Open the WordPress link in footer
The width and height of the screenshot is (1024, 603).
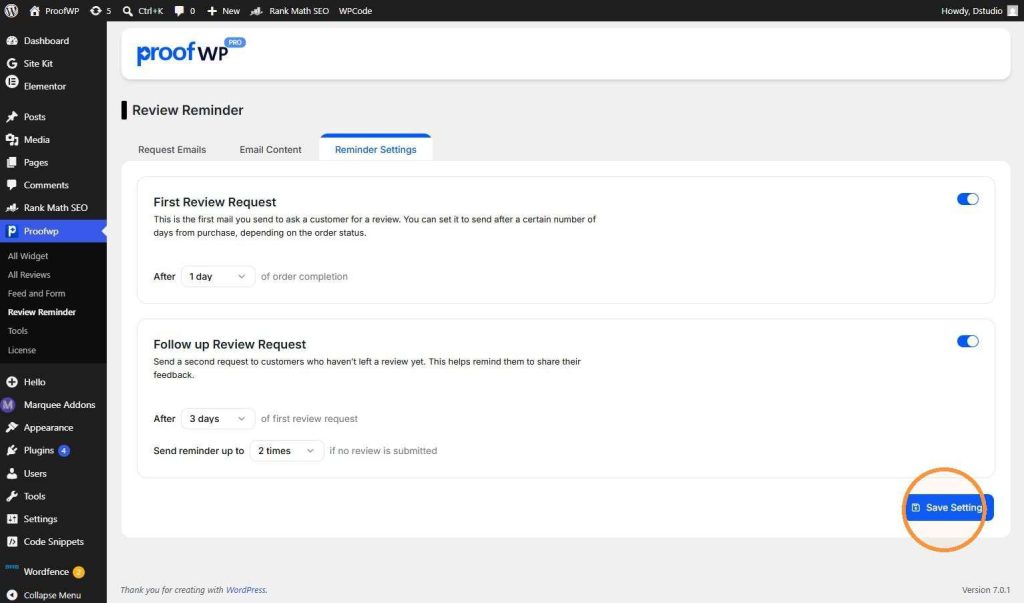click(x=246, y=590)
